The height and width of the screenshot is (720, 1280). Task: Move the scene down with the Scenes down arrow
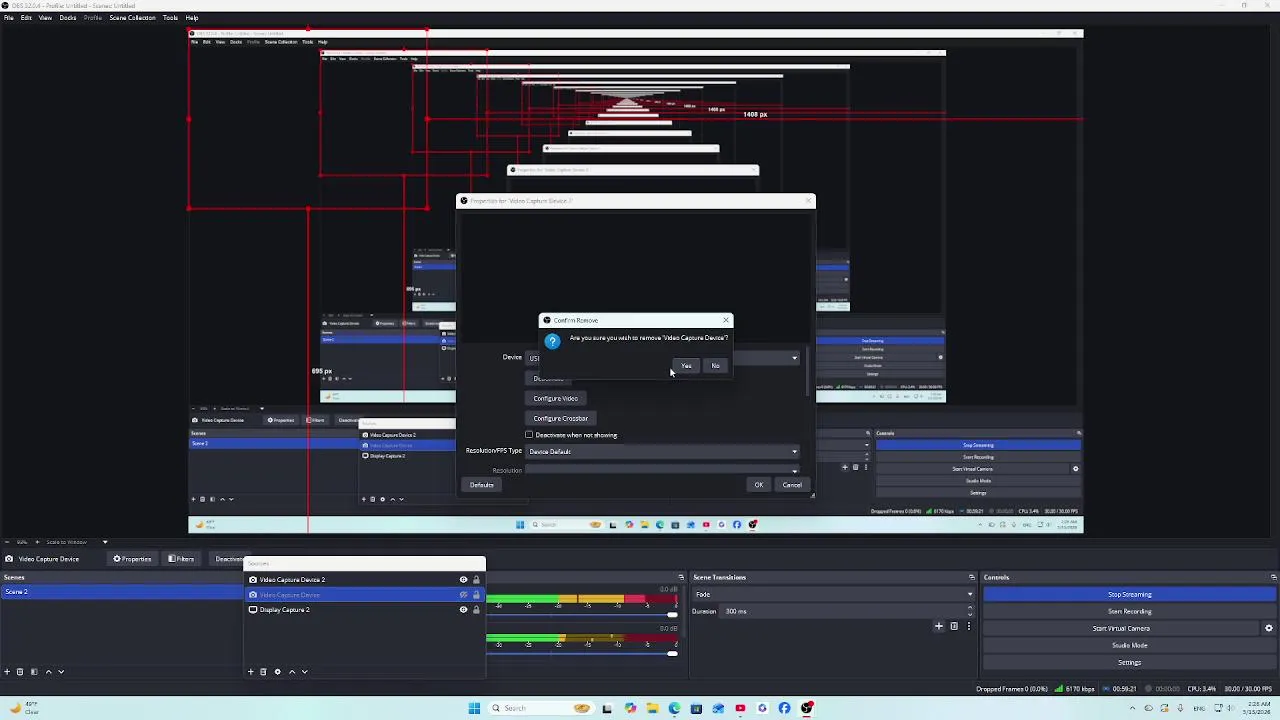click(61, 672)
